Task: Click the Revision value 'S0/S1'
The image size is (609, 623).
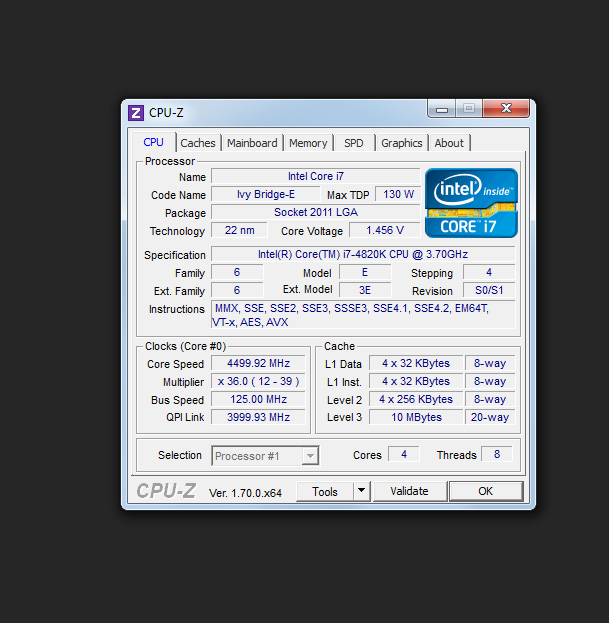Action: [x=489, y=290]
